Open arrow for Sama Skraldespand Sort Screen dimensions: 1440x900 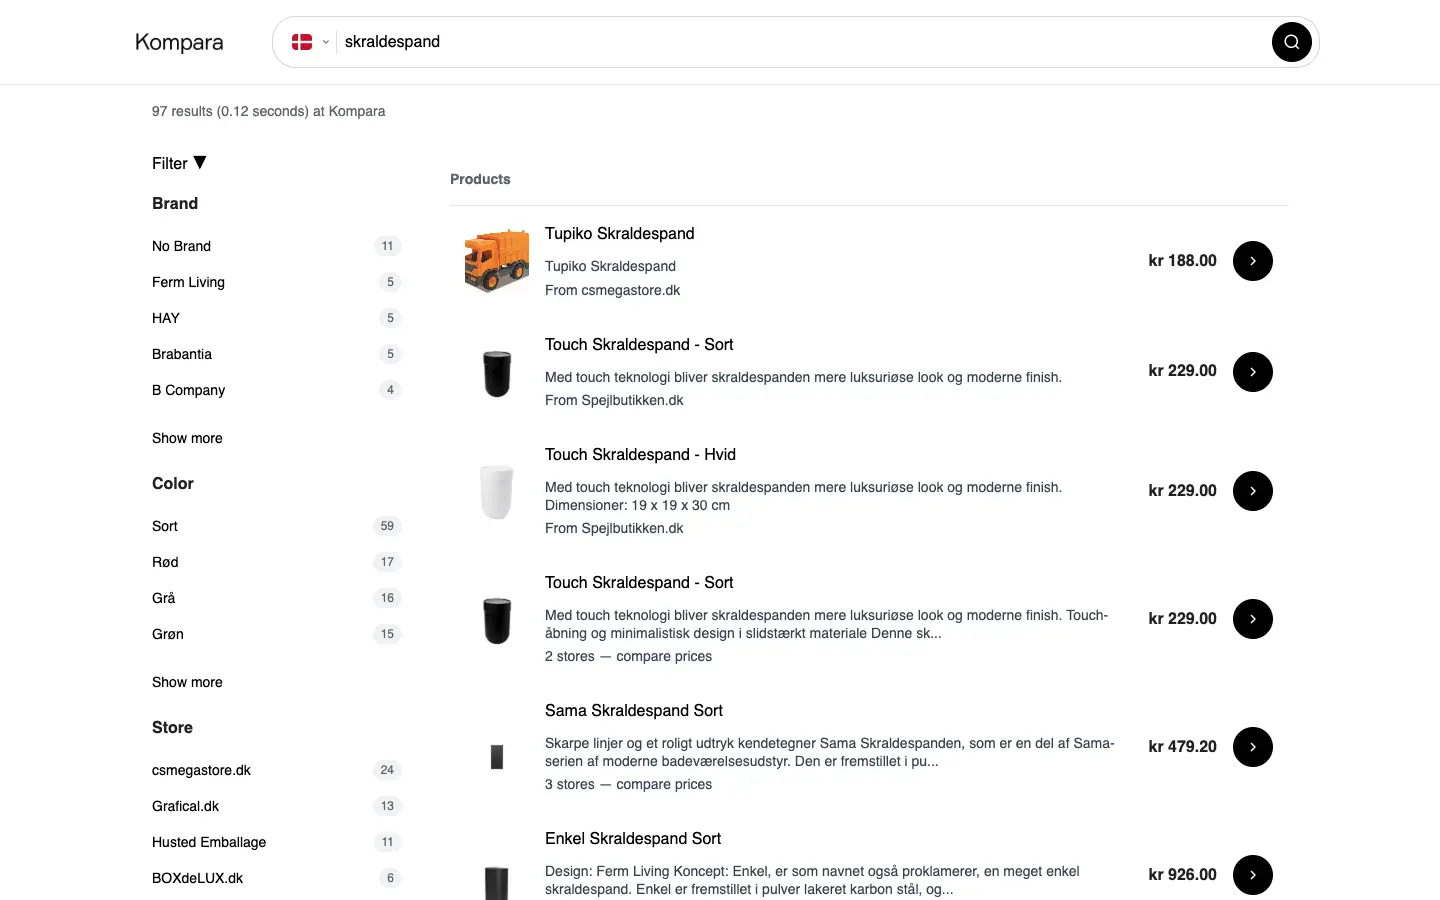(1252, 747)
